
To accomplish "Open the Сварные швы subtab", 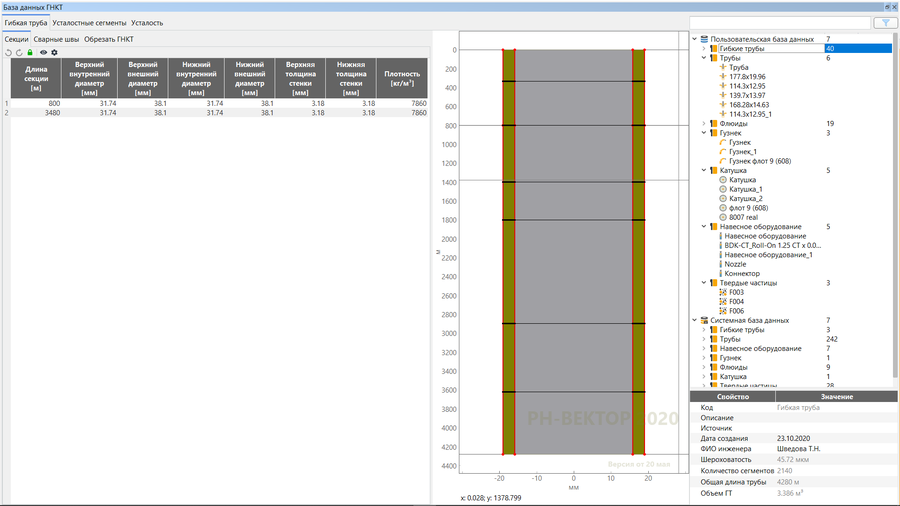I will (x=56, y=39).
